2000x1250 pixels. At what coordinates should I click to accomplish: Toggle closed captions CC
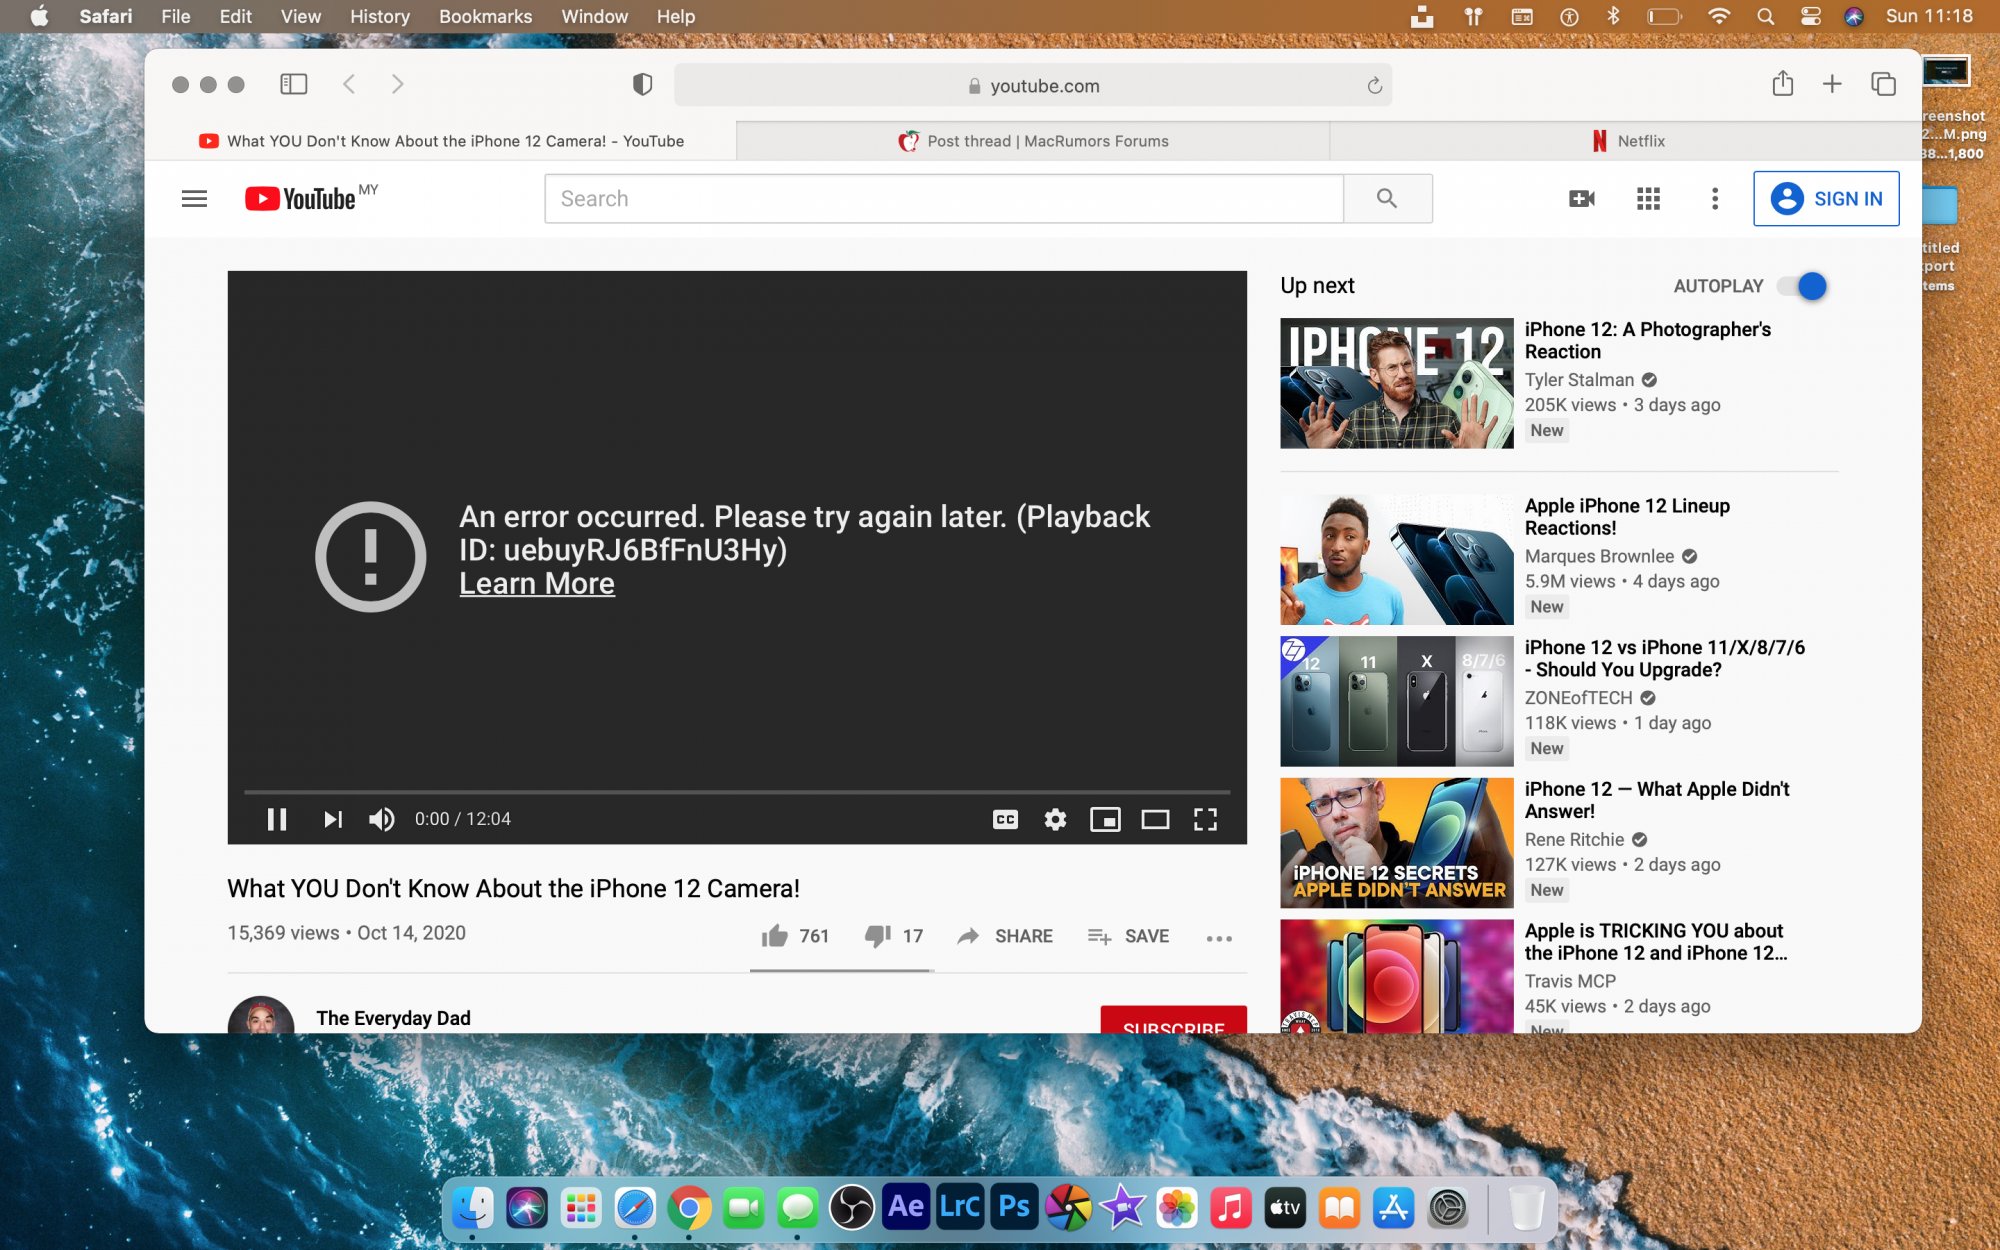click(x=1005, y=819)
